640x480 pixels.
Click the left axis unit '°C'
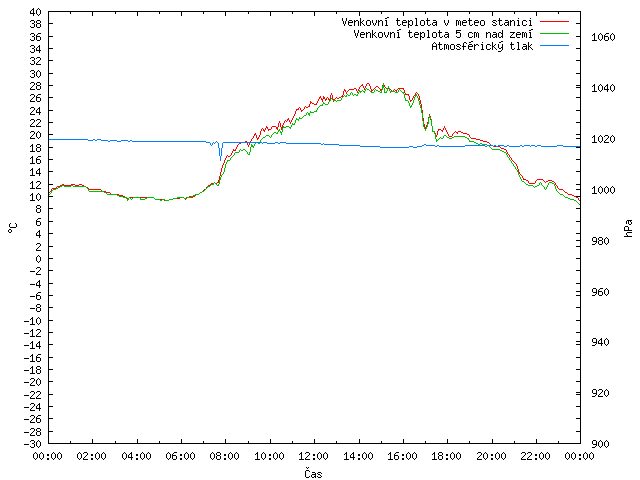(13, 228)
